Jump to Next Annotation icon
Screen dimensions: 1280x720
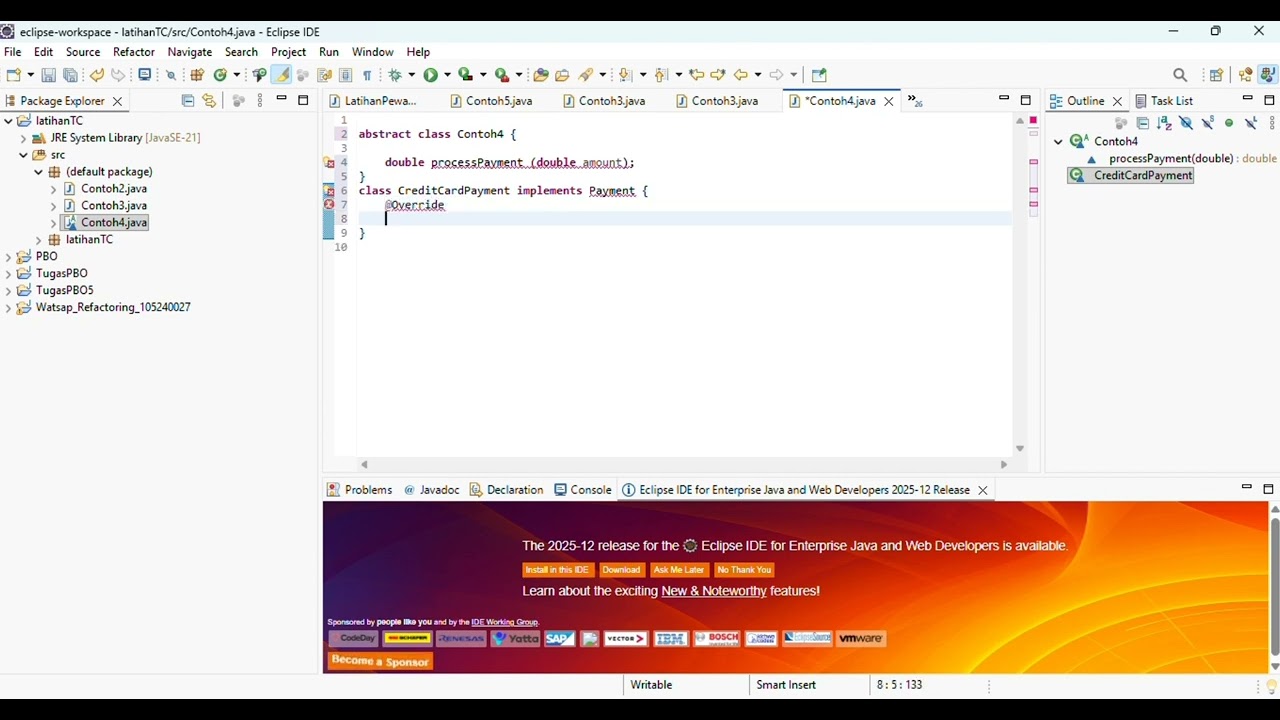(x=624, y=75)
